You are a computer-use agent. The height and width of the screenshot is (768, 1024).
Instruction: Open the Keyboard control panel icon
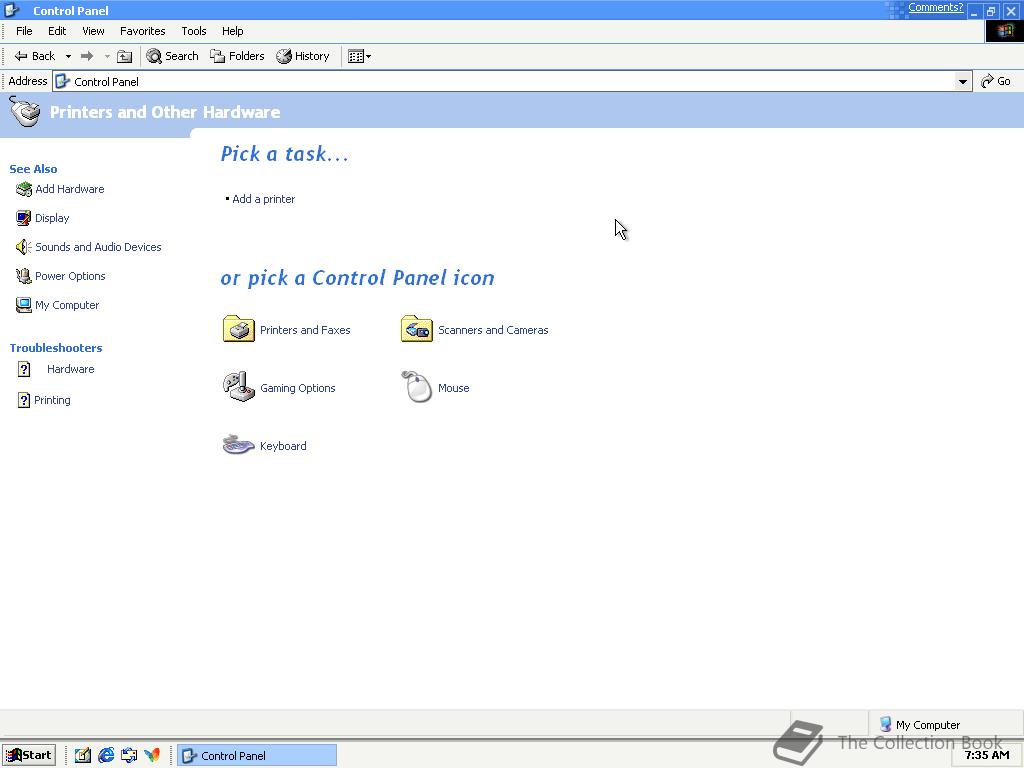point(238,445)
